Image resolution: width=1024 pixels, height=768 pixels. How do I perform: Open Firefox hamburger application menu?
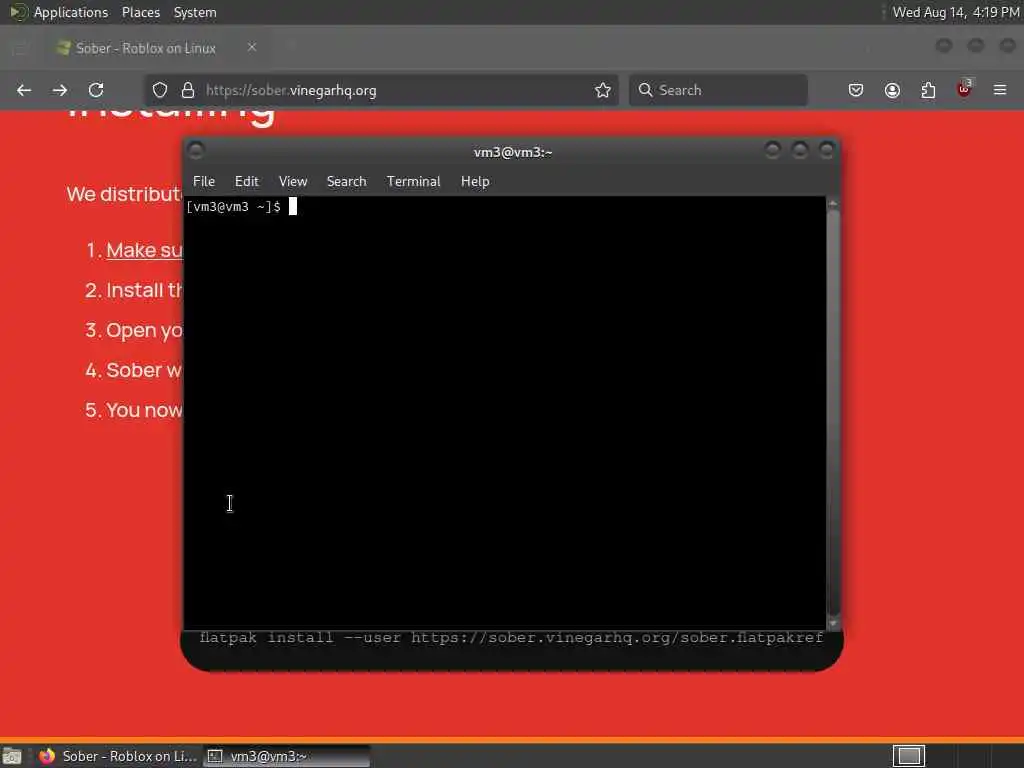(x=1000, y=90)
